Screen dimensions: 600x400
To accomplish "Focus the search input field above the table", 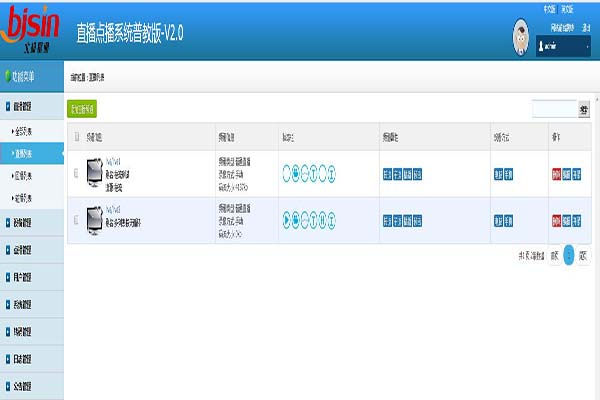I will [x=554, y=109].
